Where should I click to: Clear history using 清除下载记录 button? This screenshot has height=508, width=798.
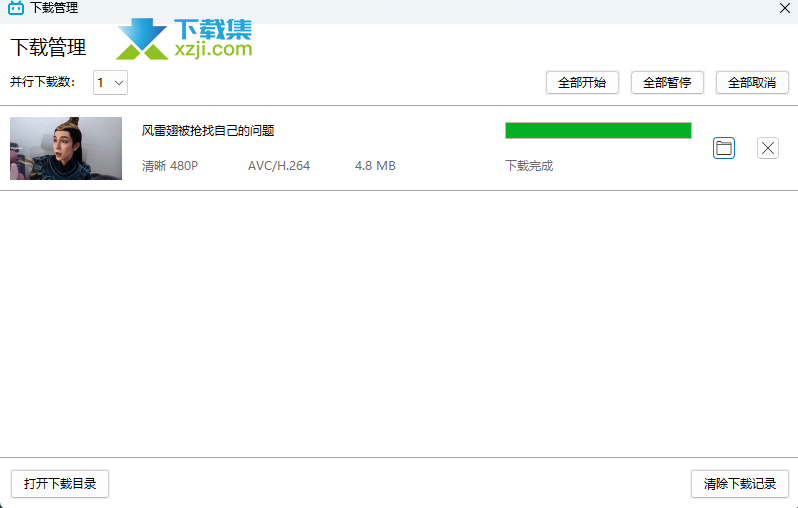click(740, 484)
